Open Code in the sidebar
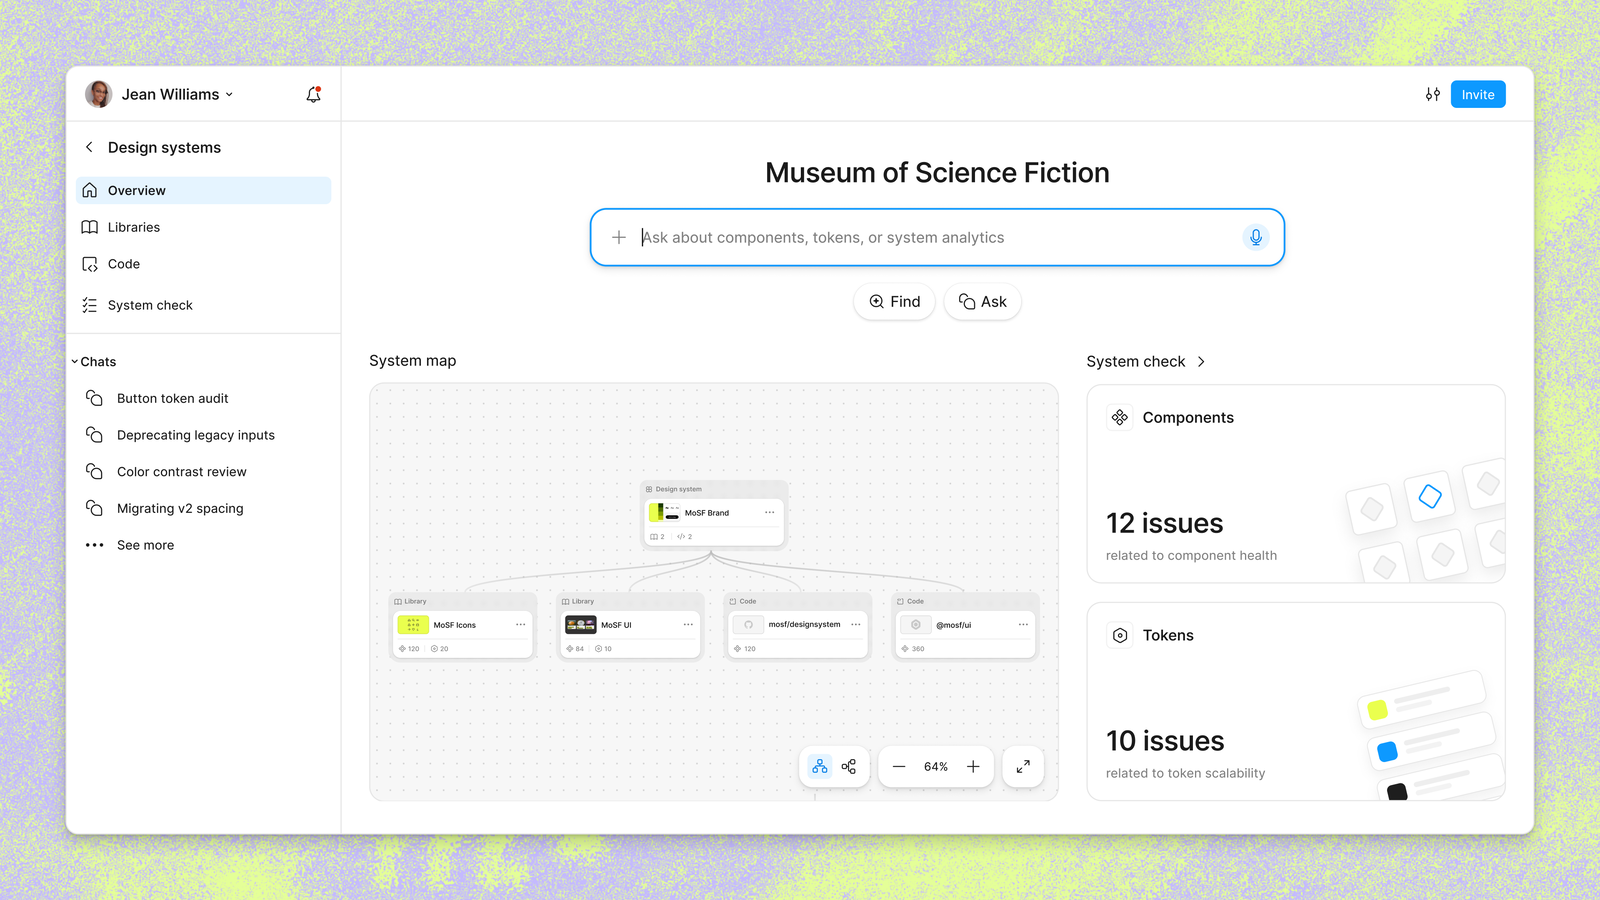1600x900 pixels. (203, 264)
